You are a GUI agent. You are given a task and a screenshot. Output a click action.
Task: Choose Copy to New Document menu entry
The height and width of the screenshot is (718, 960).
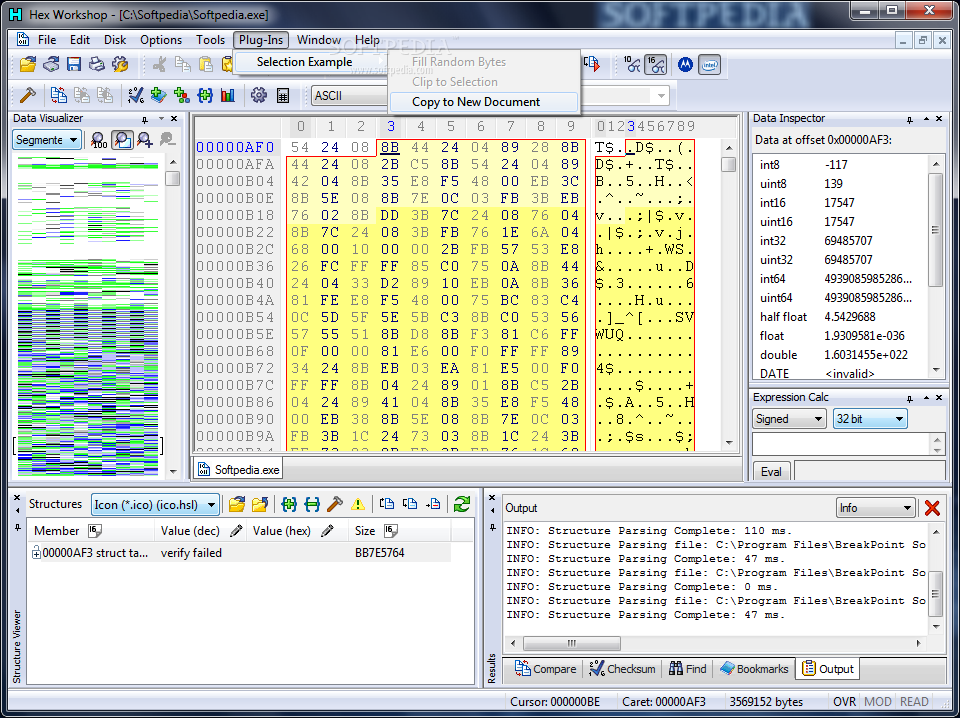[476, 102]
